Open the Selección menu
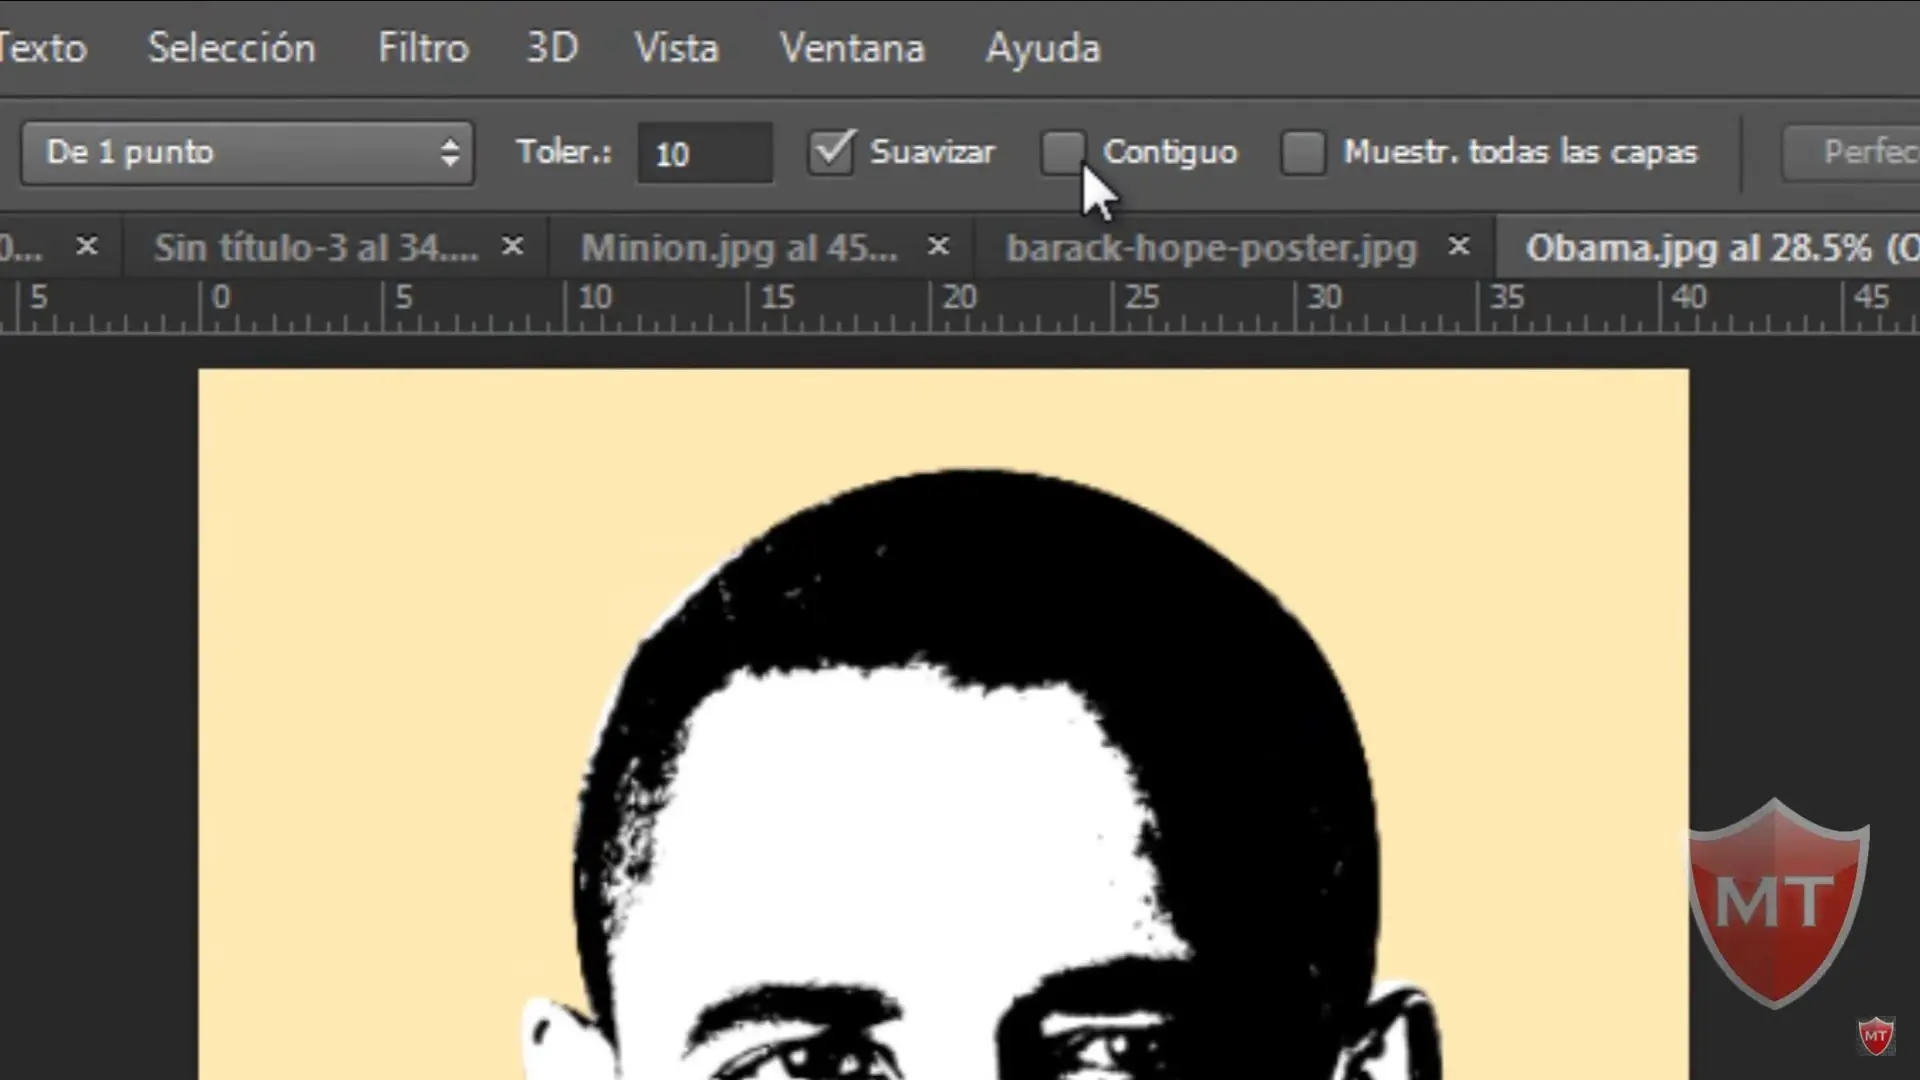The image size is (1920, 1080). [x=231, y=48]
